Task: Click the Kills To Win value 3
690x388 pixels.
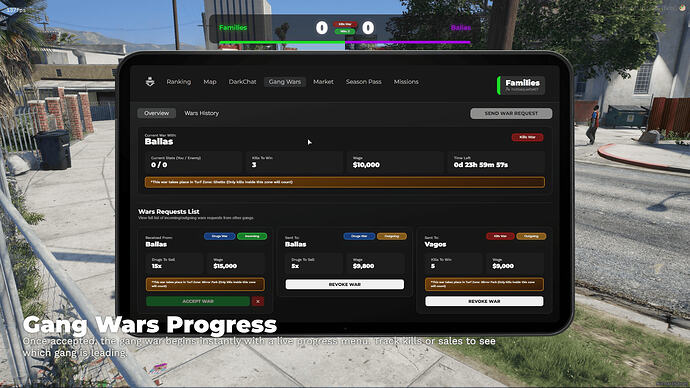Action: (254, 165)
